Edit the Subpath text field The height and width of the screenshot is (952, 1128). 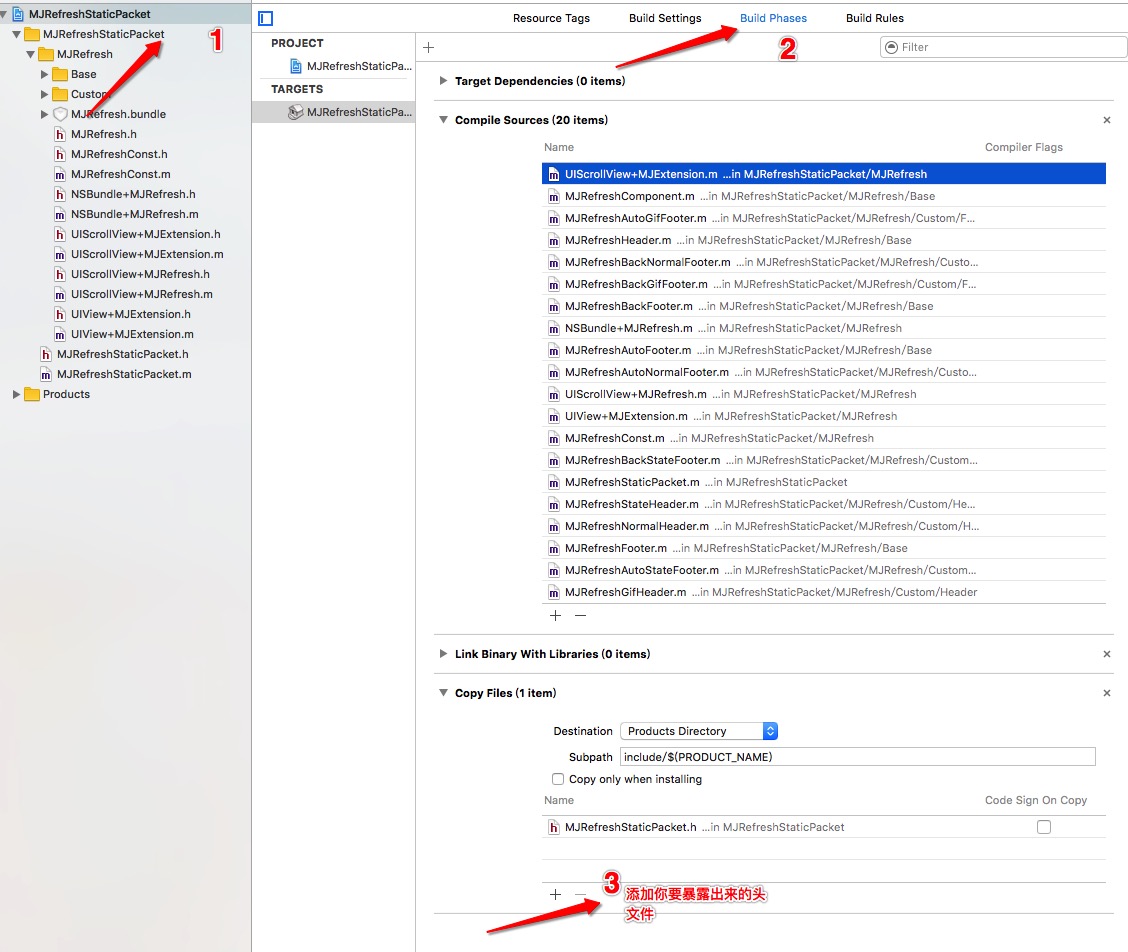pos(858,757)
